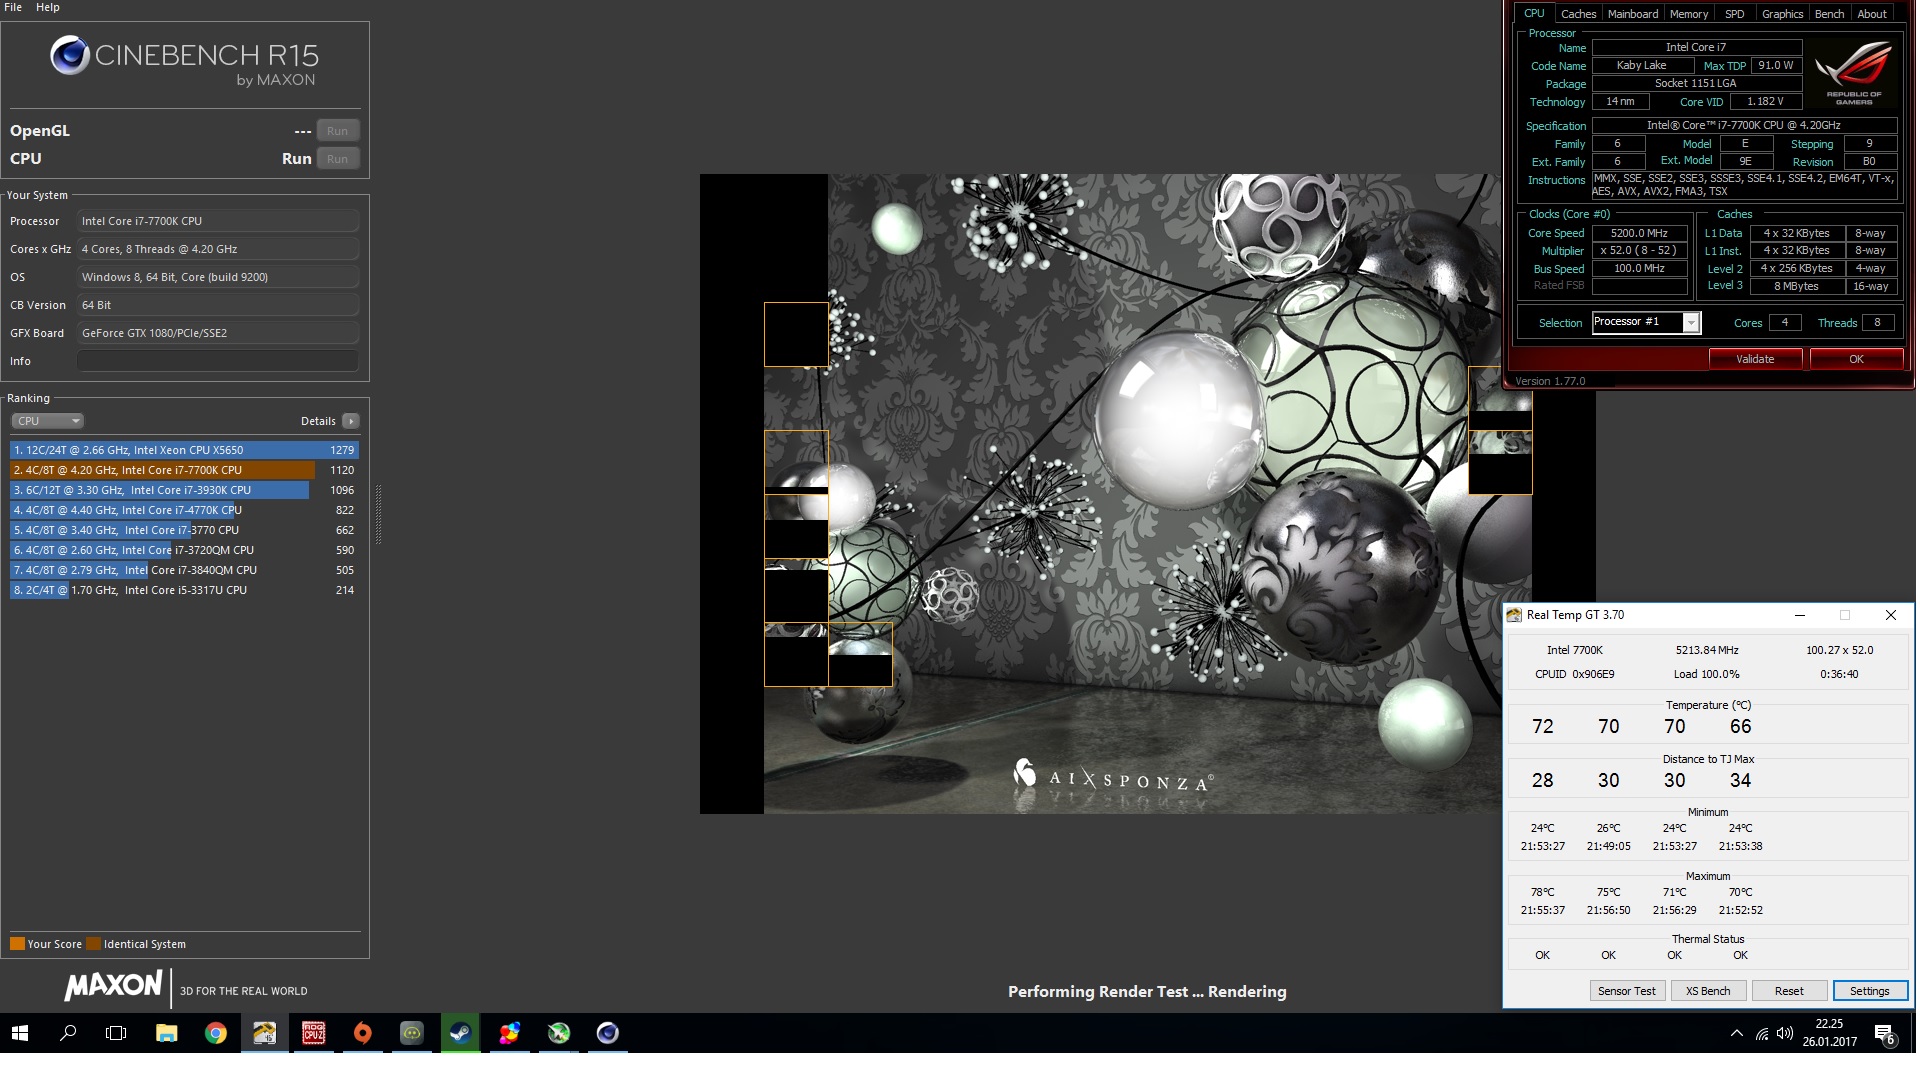Open the green crossed-tools taskbar icon
Screen dimensions: 1920x1080
click(558, 1033)
